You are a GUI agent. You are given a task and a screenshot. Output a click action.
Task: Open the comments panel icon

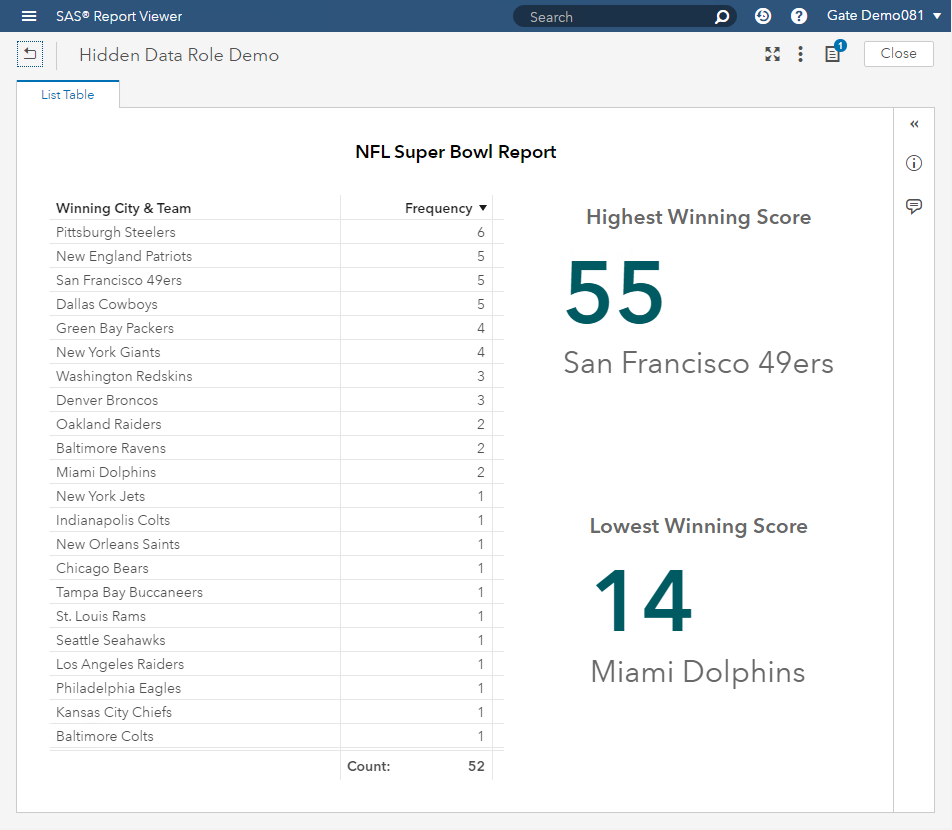pyautogui.click(x=913, y=206)
